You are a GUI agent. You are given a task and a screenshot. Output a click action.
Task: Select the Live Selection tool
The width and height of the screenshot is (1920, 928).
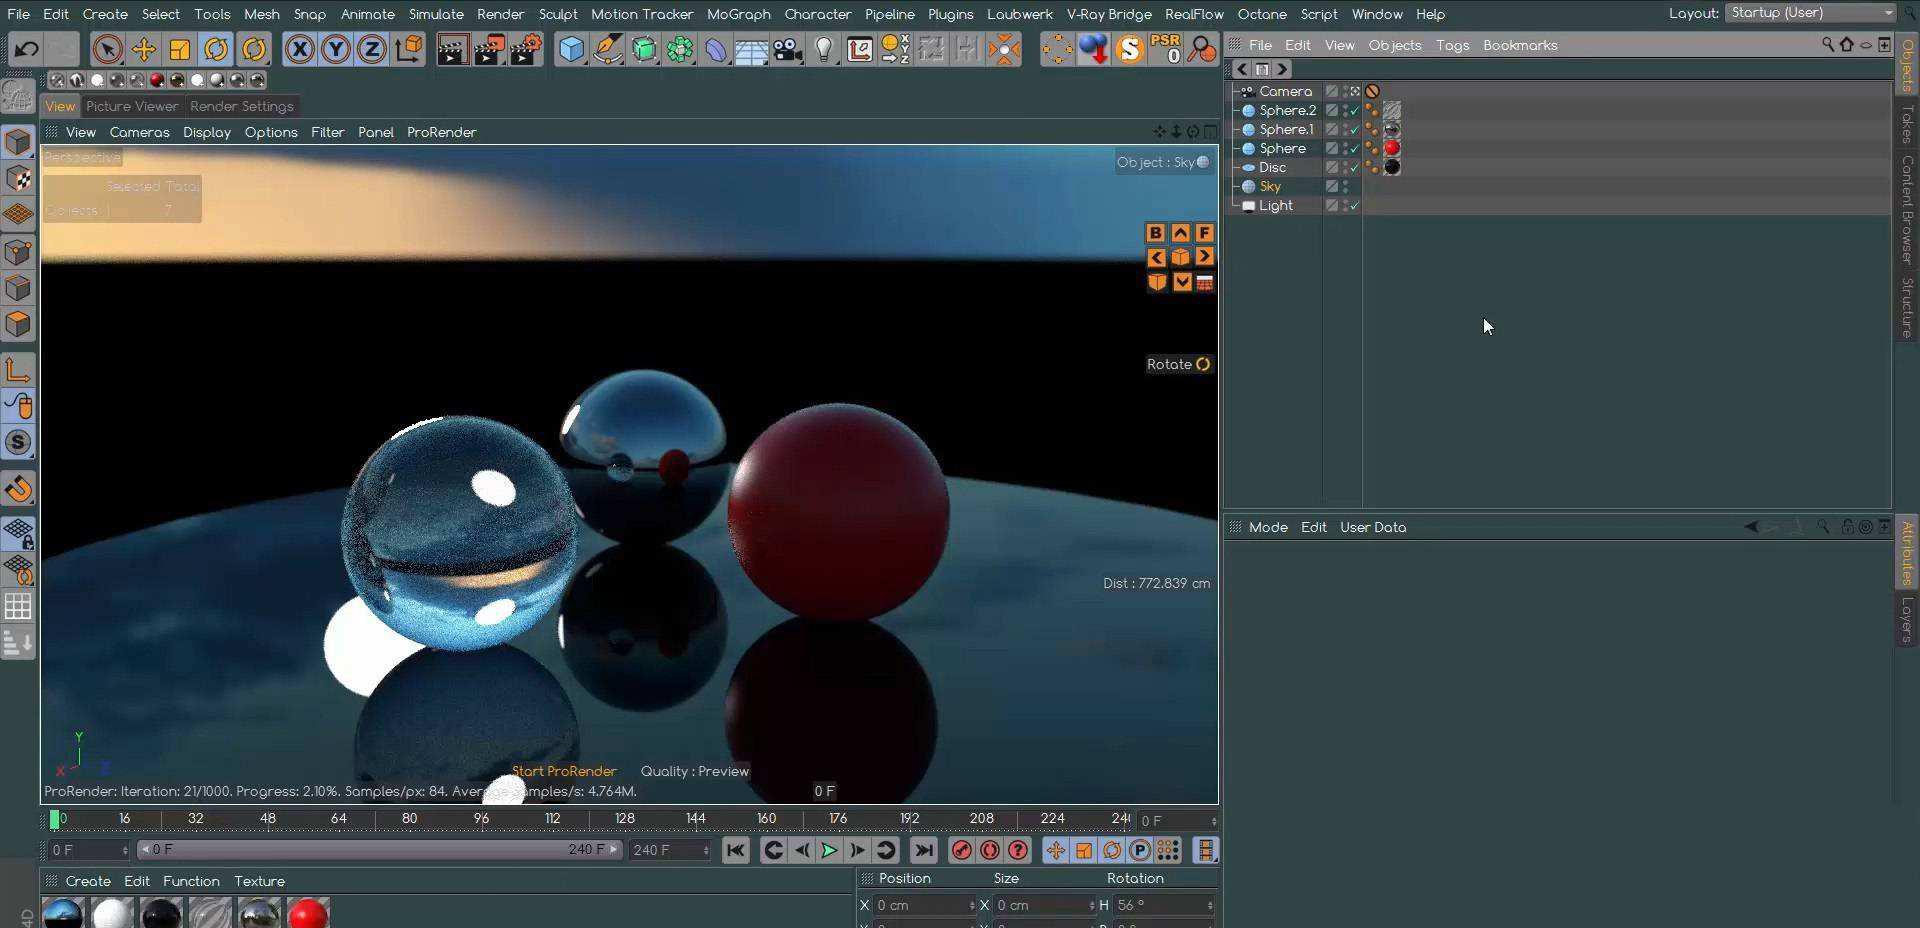point(107,49)
